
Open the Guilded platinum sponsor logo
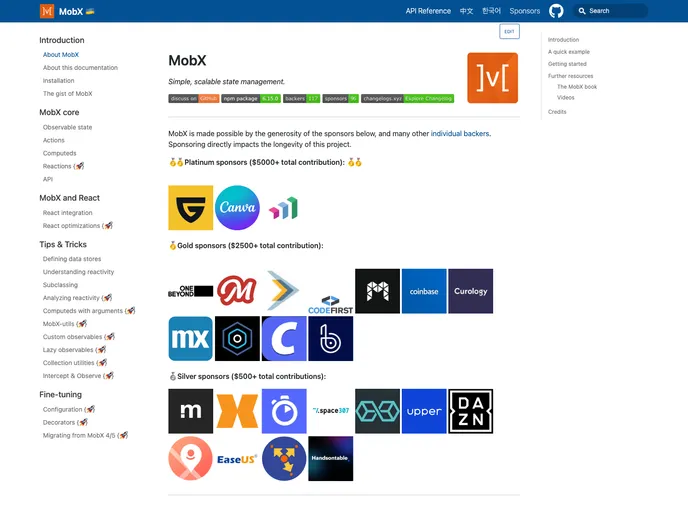coord(190,208)
